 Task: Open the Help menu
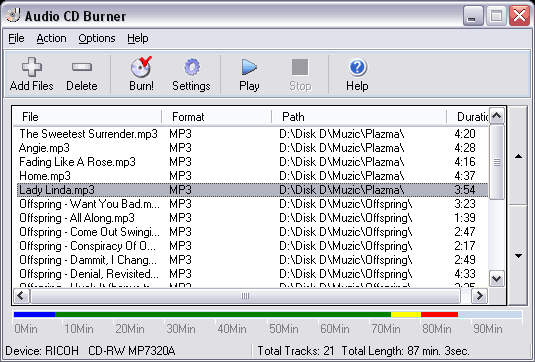pyautogui.click(x=138, y=38)
